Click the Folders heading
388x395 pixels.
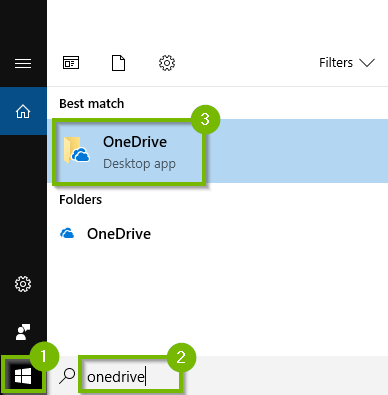pos(80,200)
